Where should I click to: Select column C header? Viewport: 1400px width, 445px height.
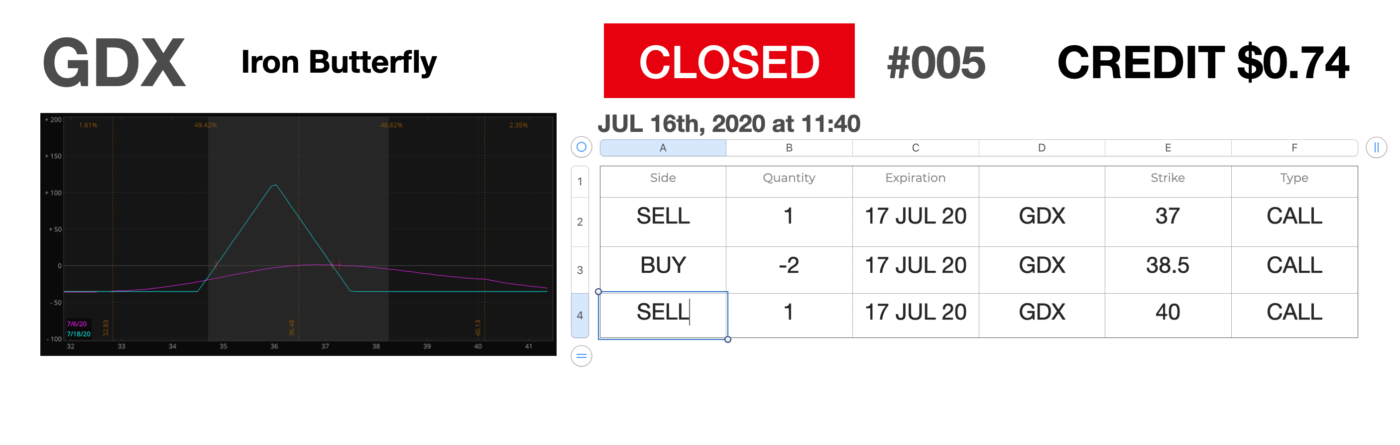pos(915,148)
